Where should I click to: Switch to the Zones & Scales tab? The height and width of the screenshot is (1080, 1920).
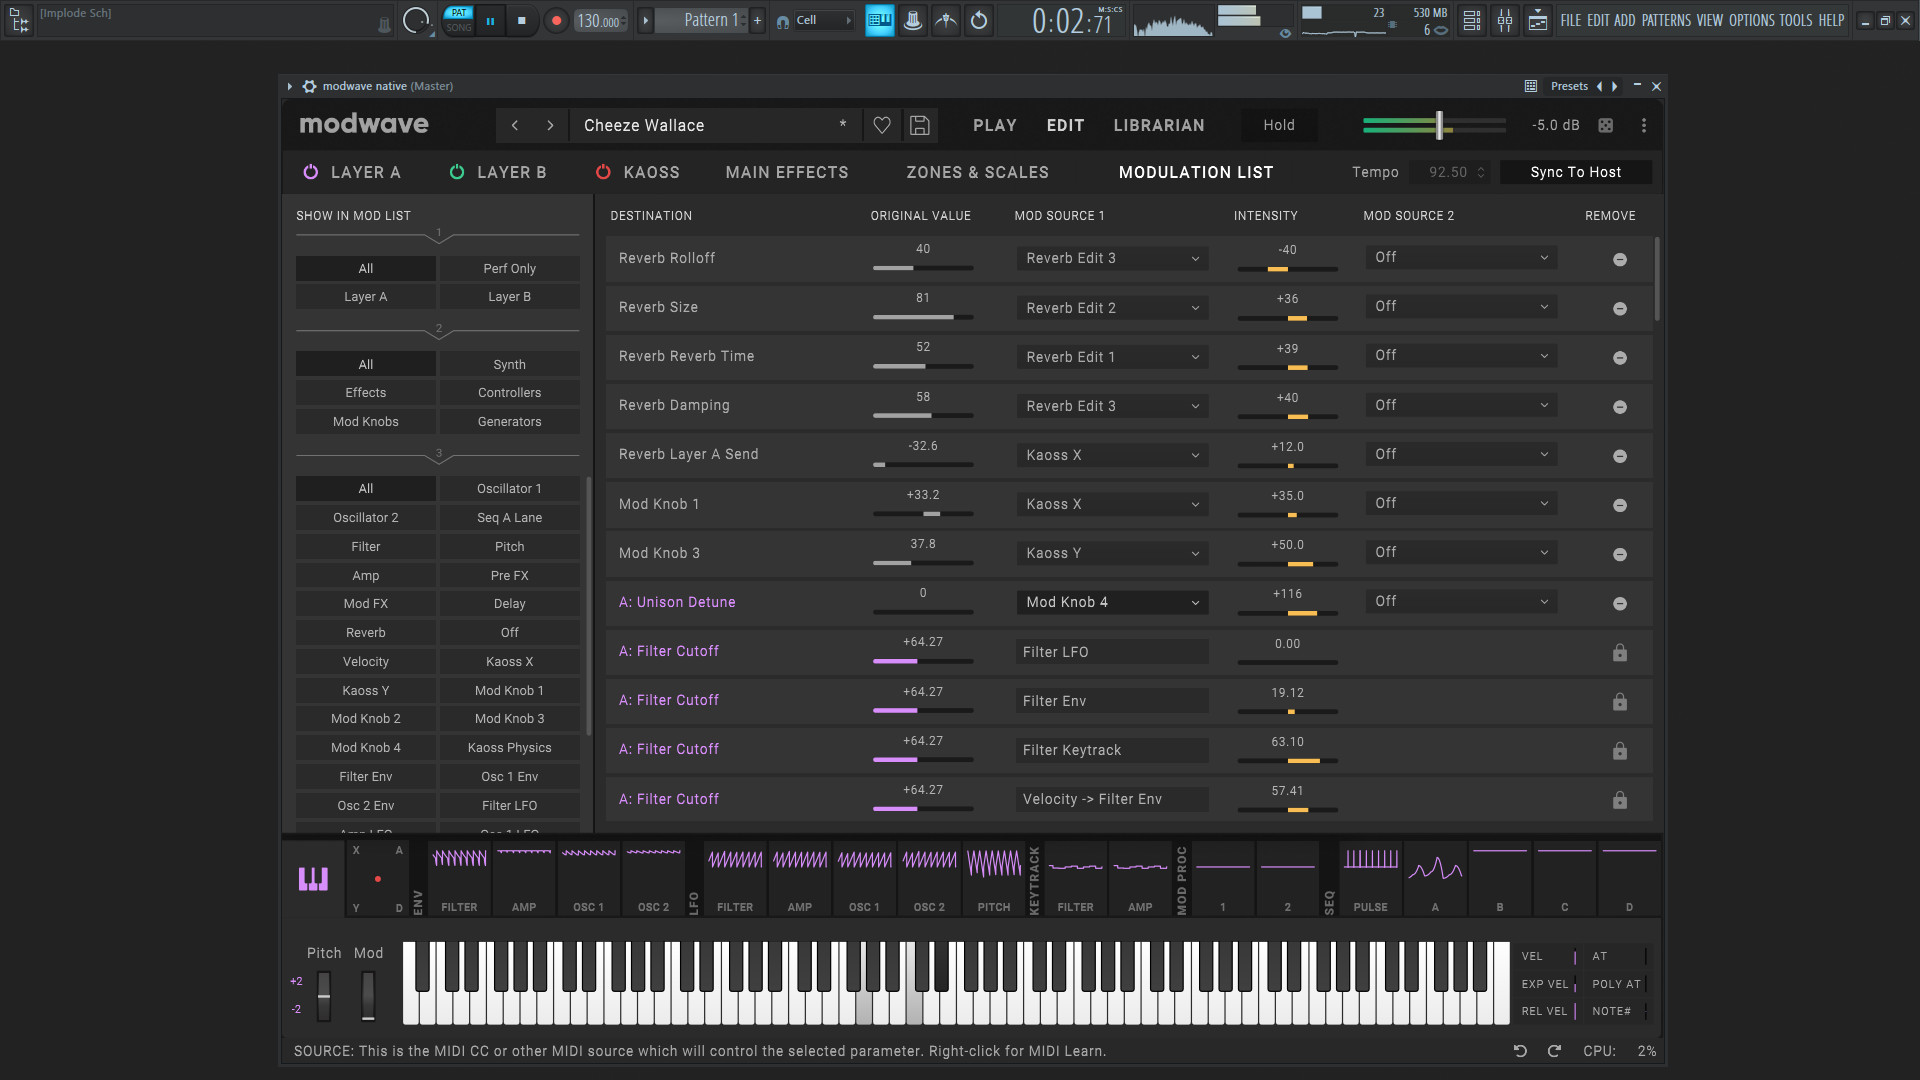977,172
